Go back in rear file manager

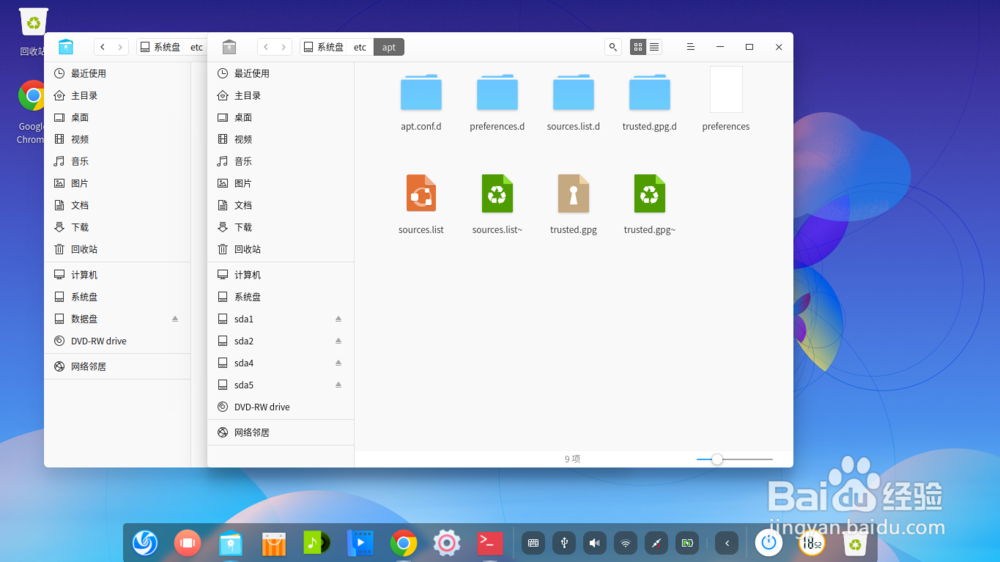click(103, 47)
